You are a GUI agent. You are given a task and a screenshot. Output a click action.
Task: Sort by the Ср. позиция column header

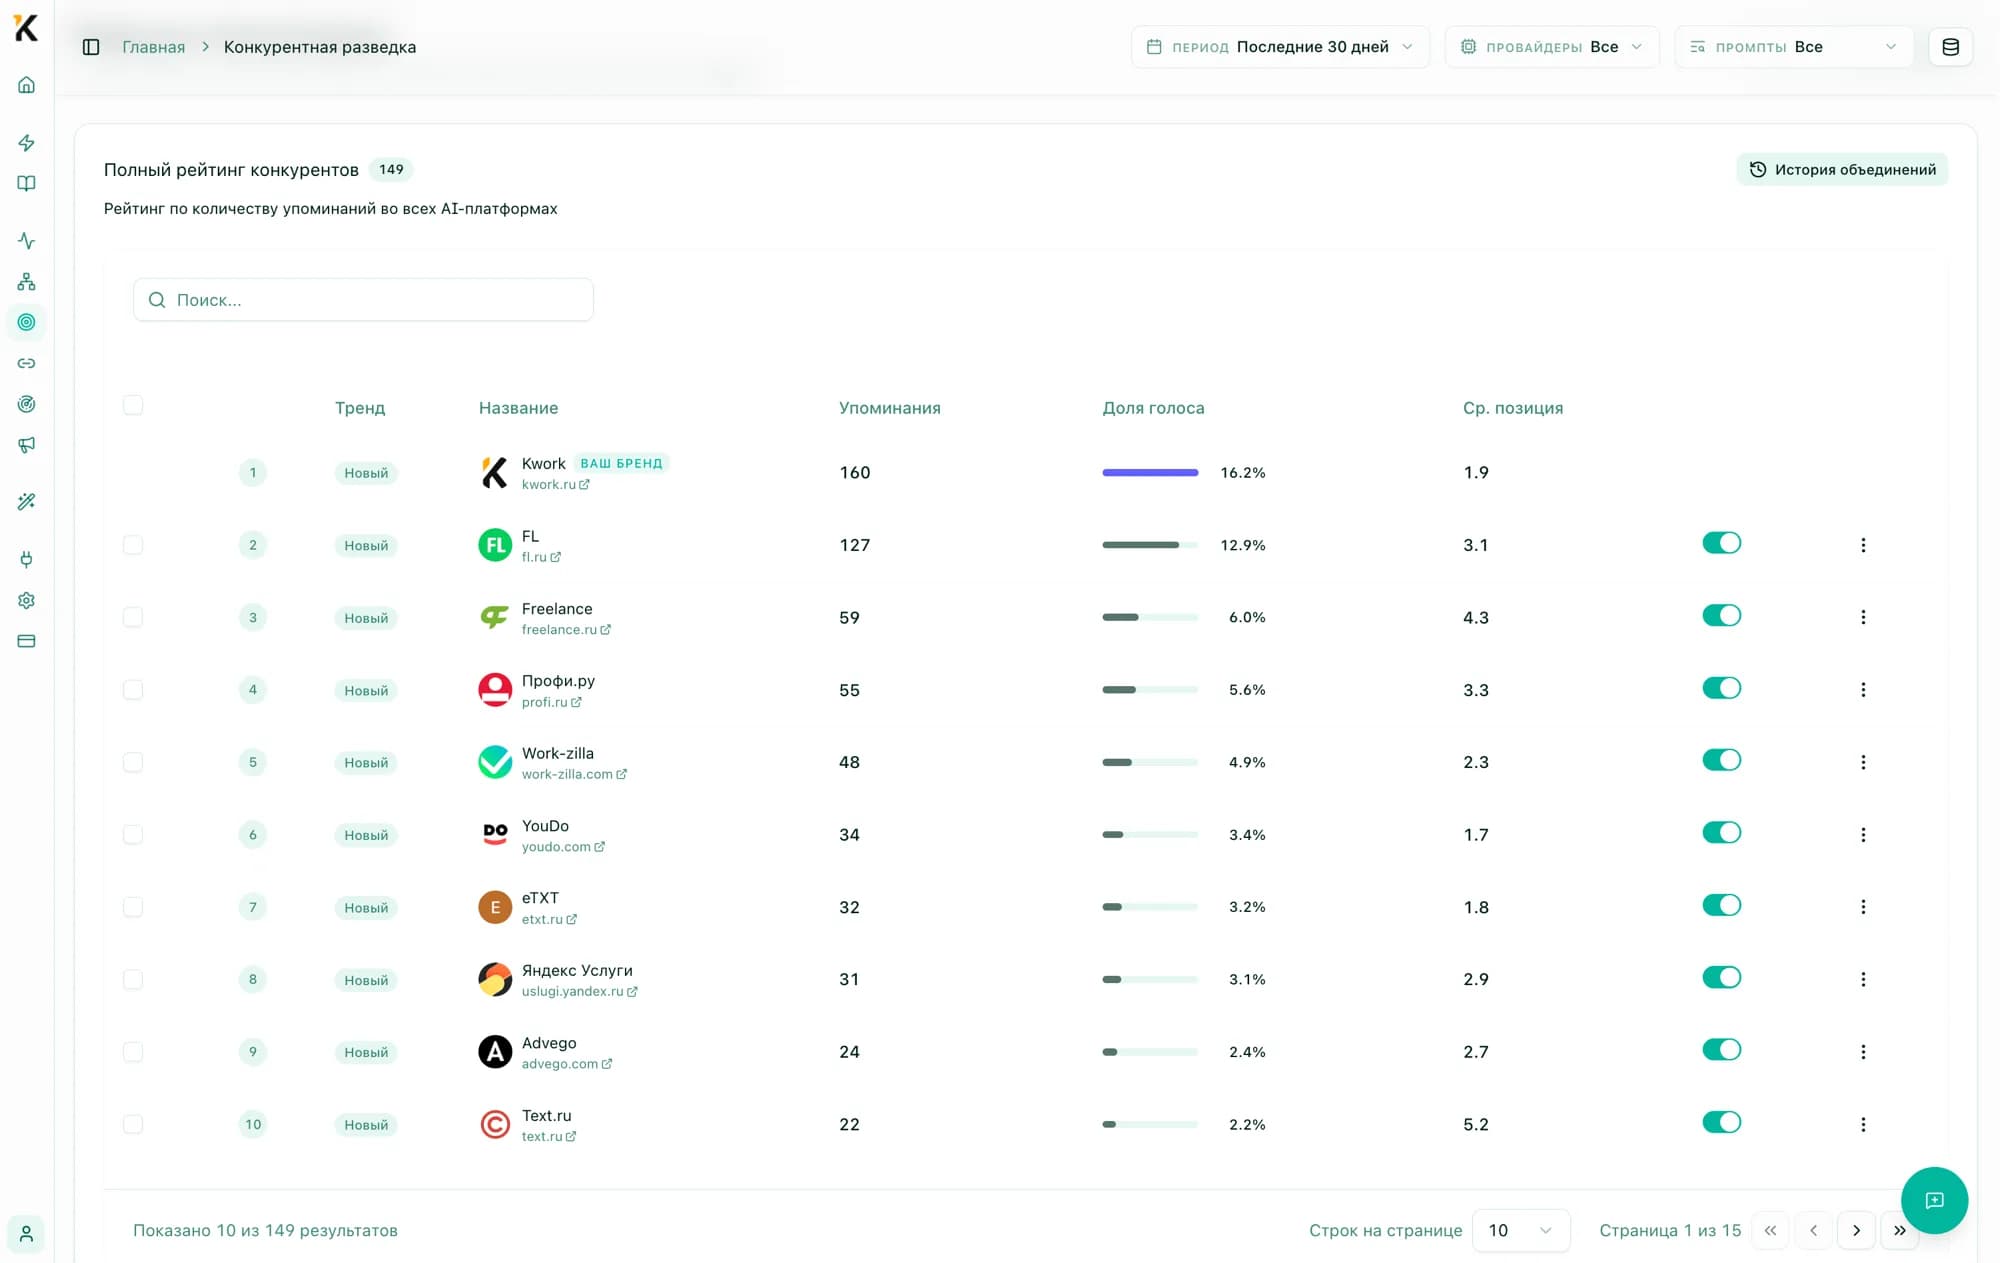pyautogui.click(x=1513, y=408)
